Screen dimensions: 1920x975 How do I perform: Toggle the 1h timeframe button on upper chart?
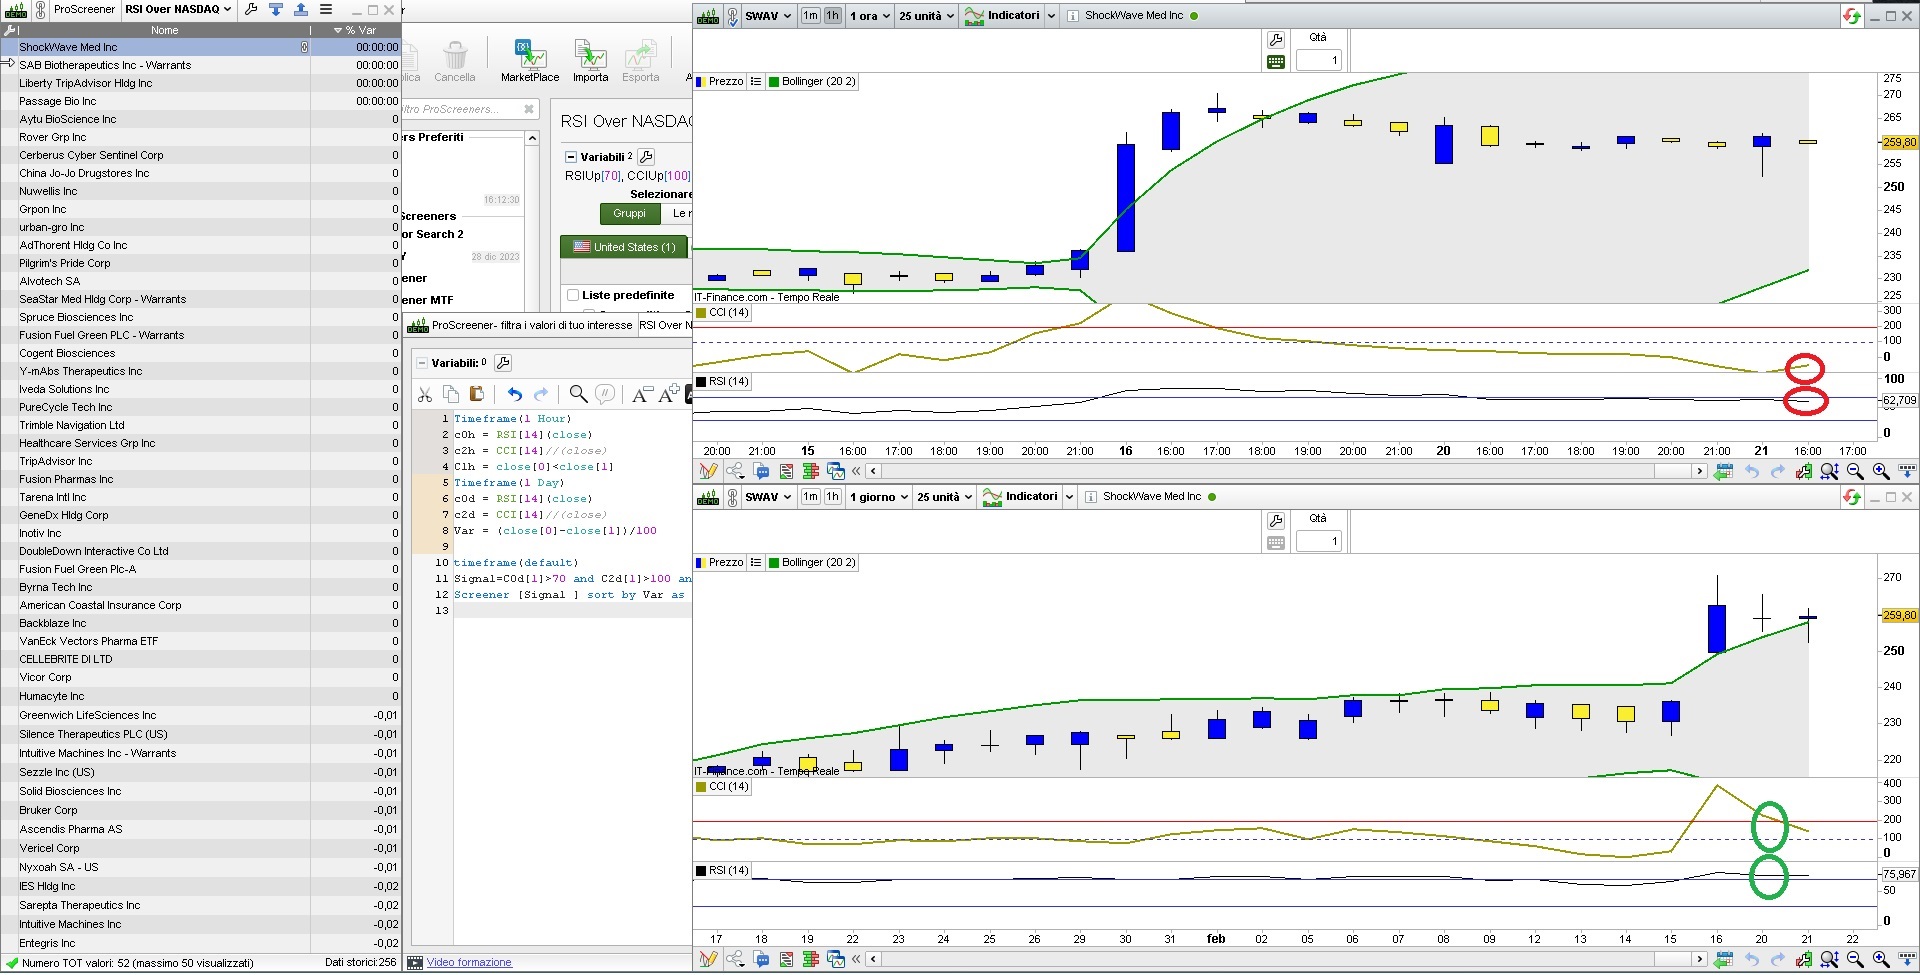[832, 16]
